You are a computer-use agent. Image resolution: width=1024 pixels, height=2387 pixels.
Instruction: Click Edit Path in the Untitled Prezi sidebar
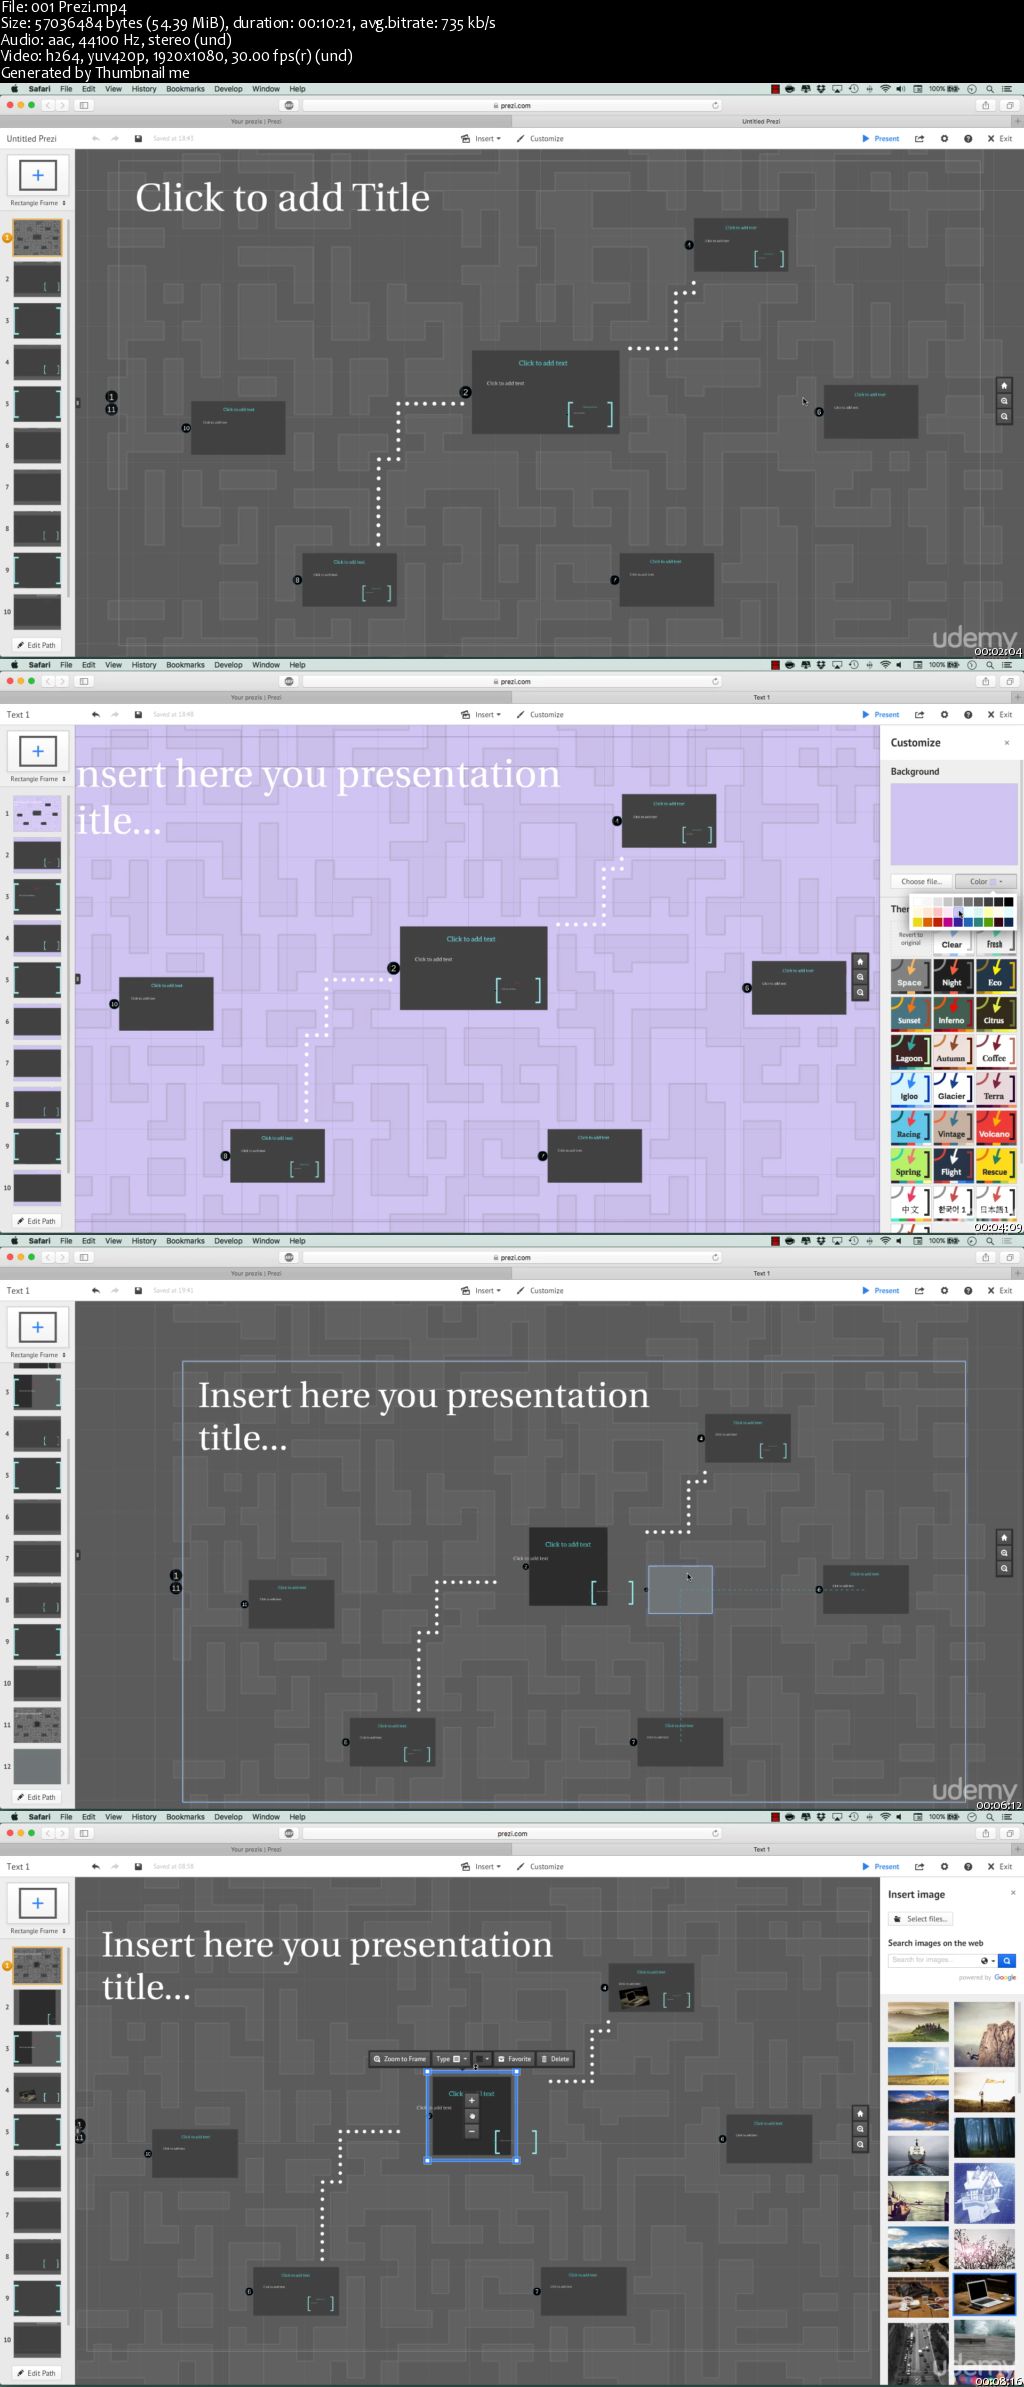coord(37,645)
